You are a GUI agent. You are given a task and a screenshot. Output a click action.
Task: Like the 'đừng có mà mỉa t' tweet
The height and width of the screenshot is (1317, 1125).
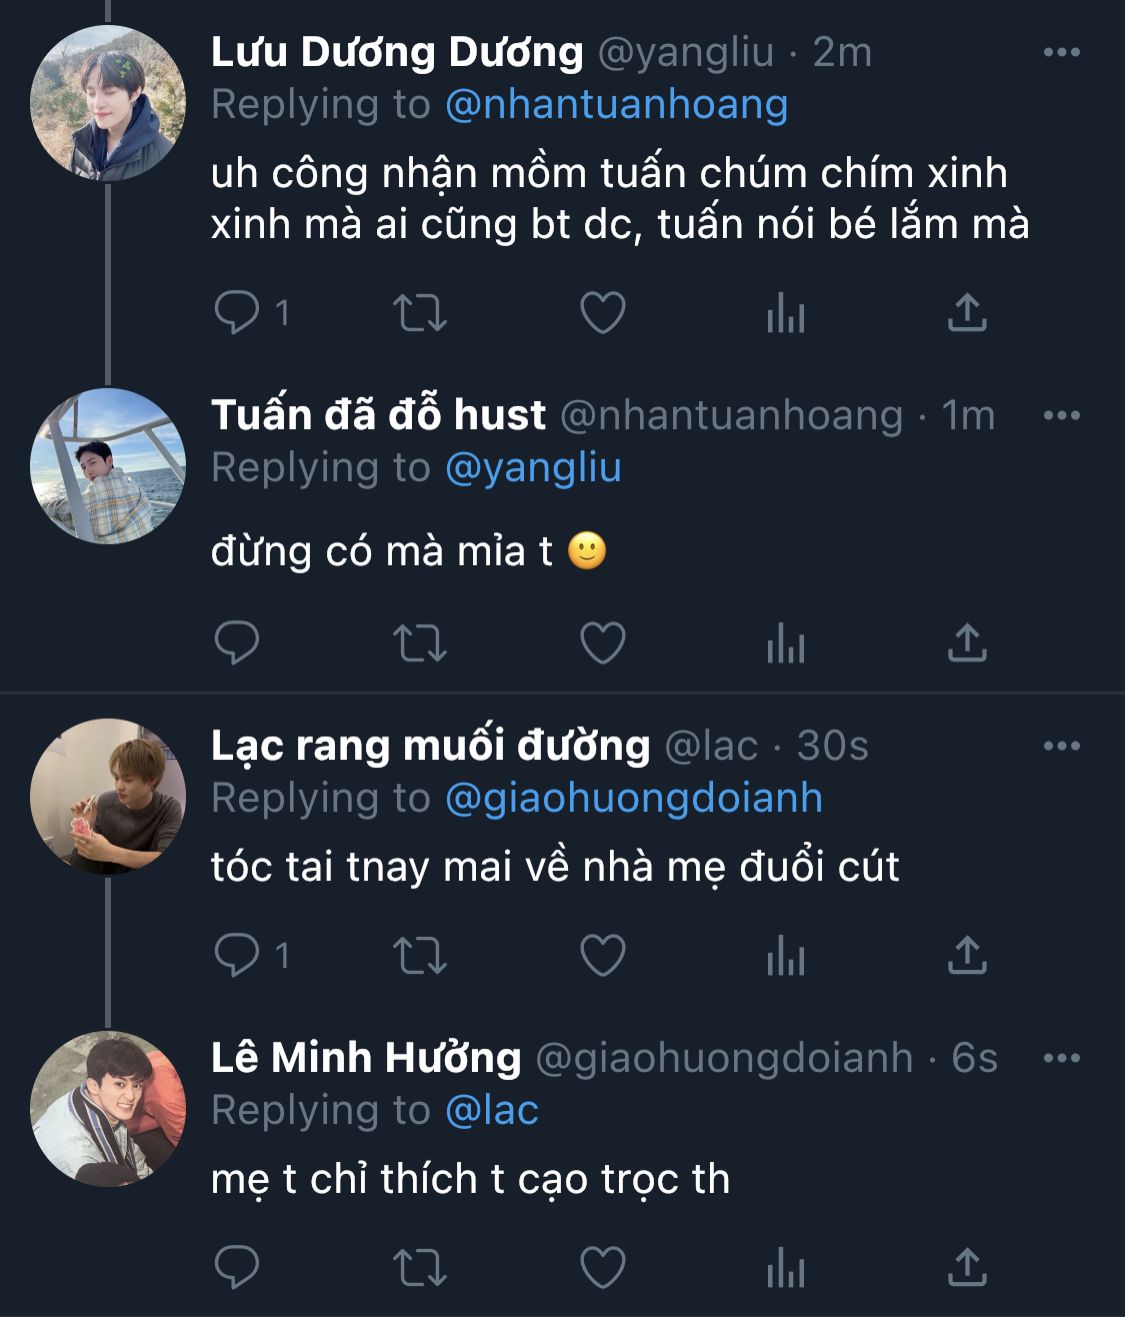(603, 643)
